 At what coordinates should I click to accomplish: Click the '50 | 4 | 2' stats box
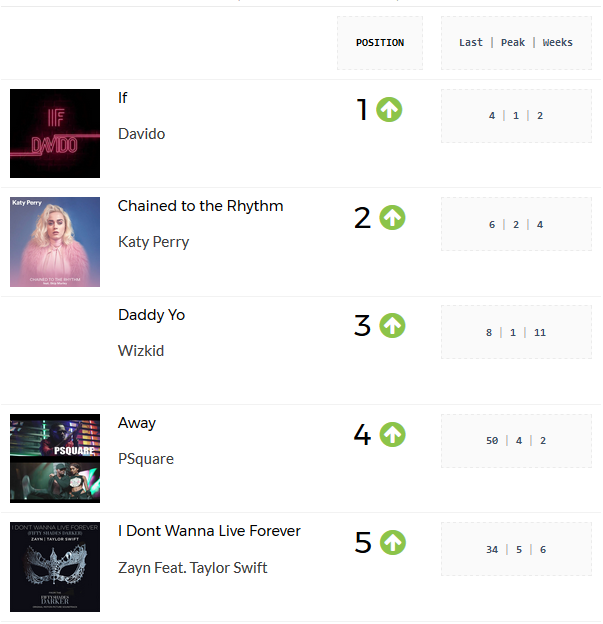516,441
